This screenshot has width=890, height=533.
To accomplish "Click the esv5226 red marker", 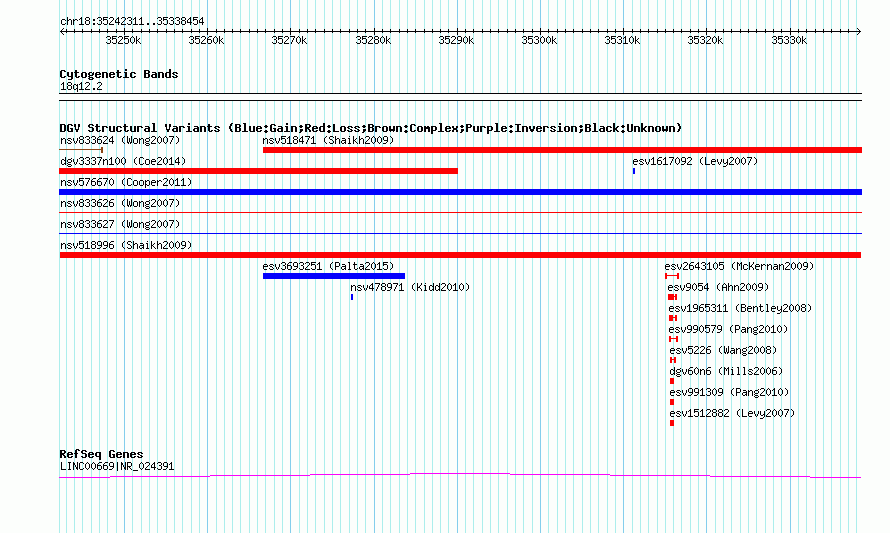I will point(673,360).
